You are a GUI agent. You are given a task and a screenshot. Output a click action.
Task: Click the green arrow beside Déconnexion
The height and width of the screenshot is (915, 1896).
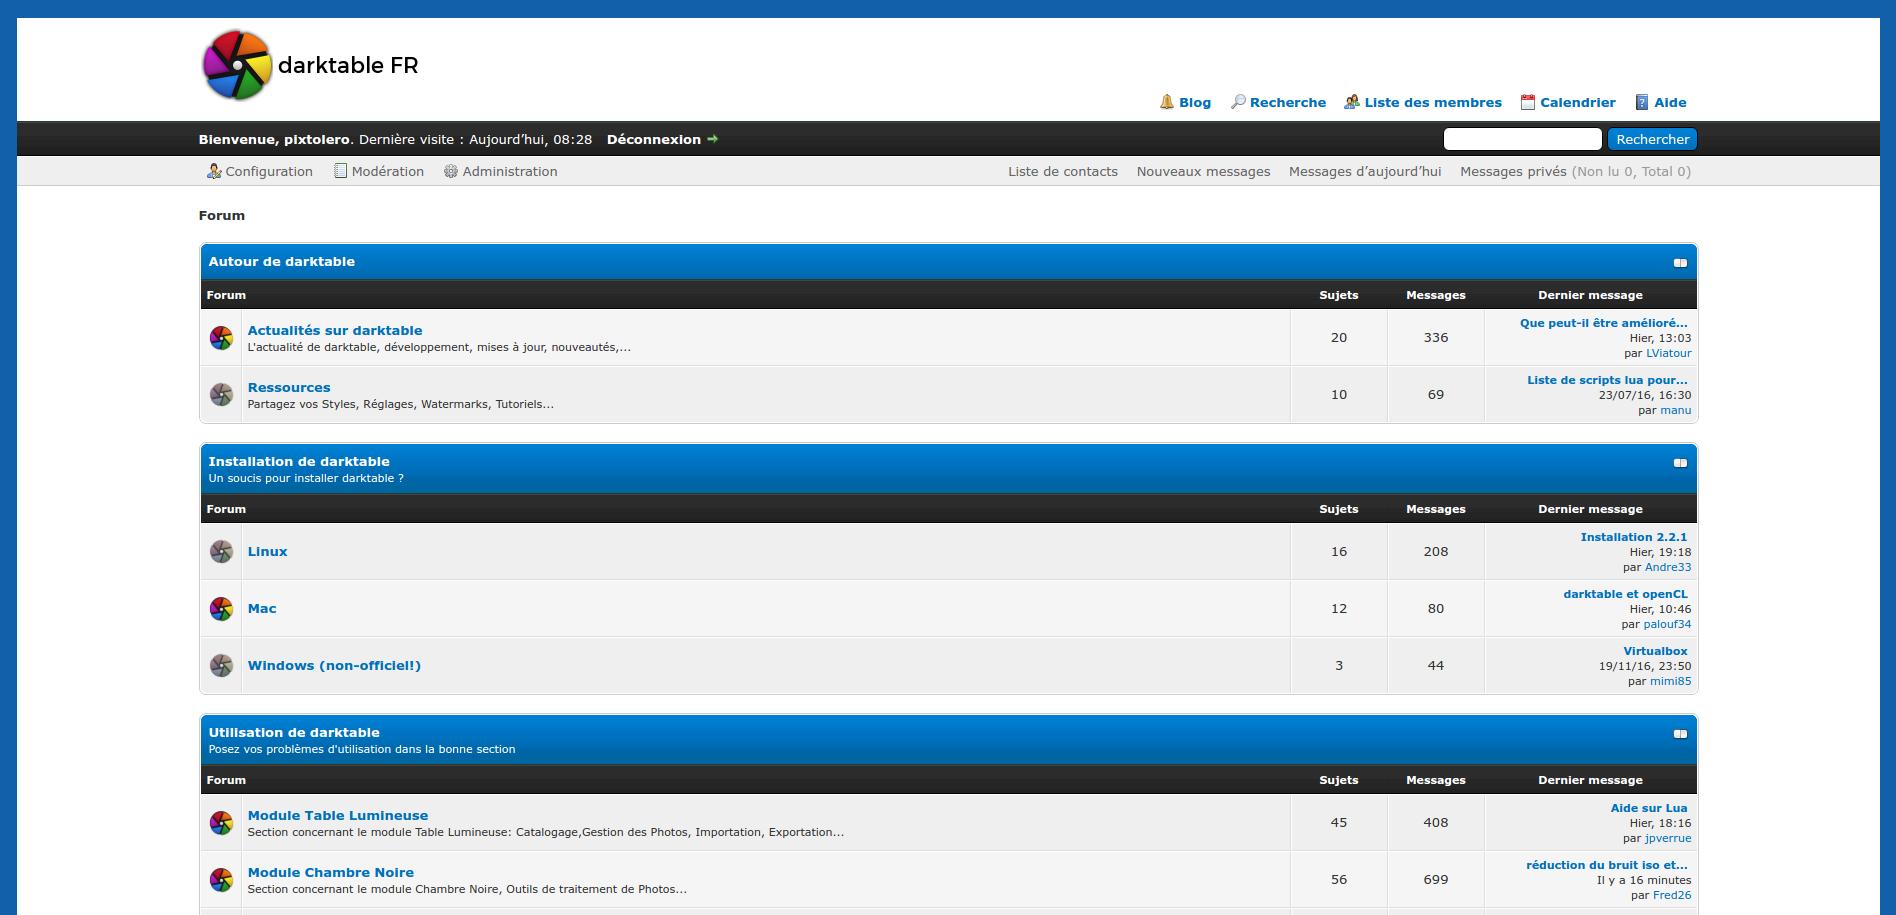pos(713,139)
